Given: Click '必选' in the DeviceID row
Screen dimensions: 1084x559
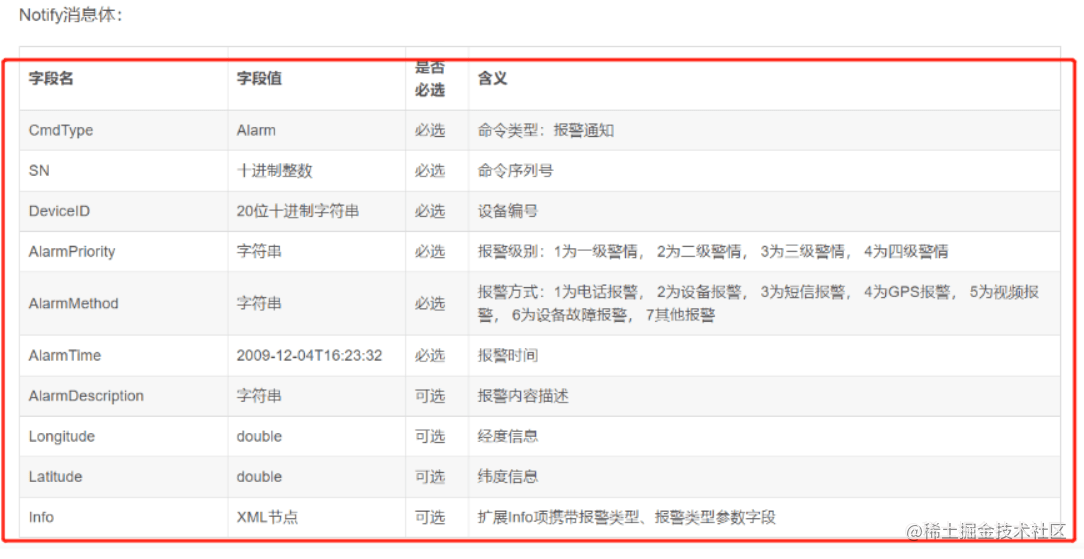Looking at the screenshot, I should (429, 211).
